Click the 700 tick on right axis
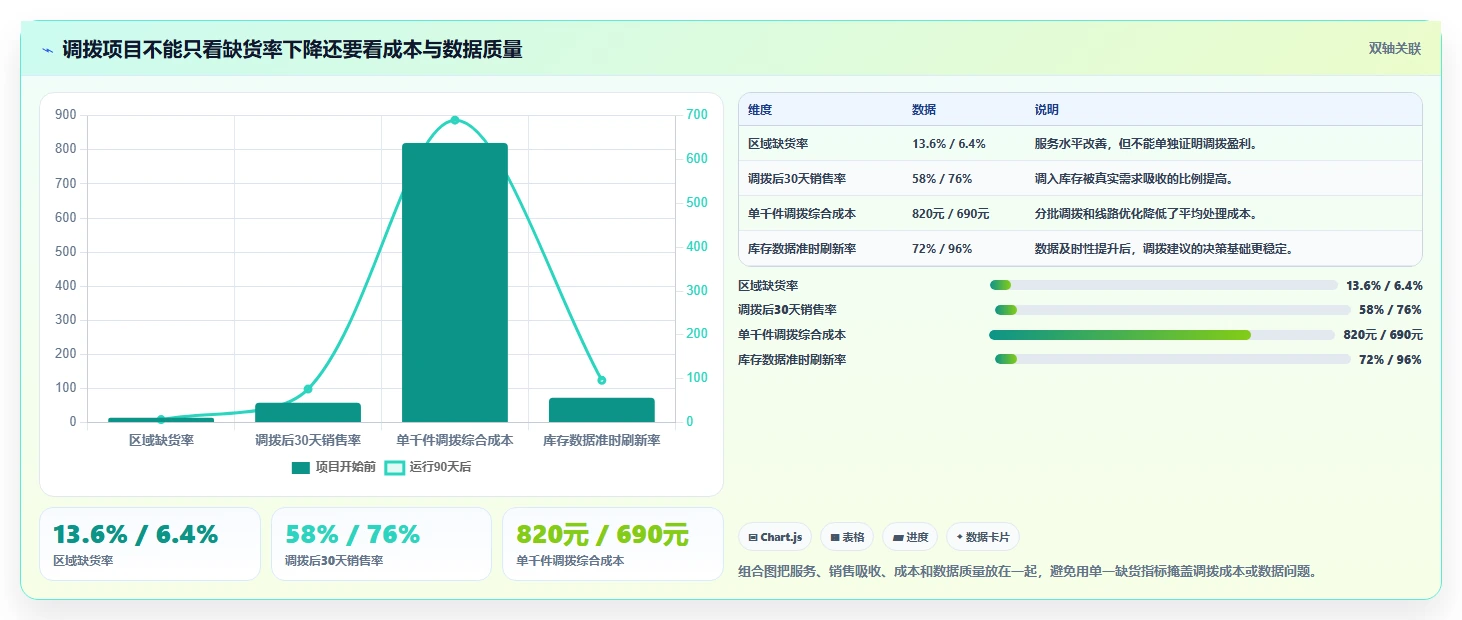 696,115
